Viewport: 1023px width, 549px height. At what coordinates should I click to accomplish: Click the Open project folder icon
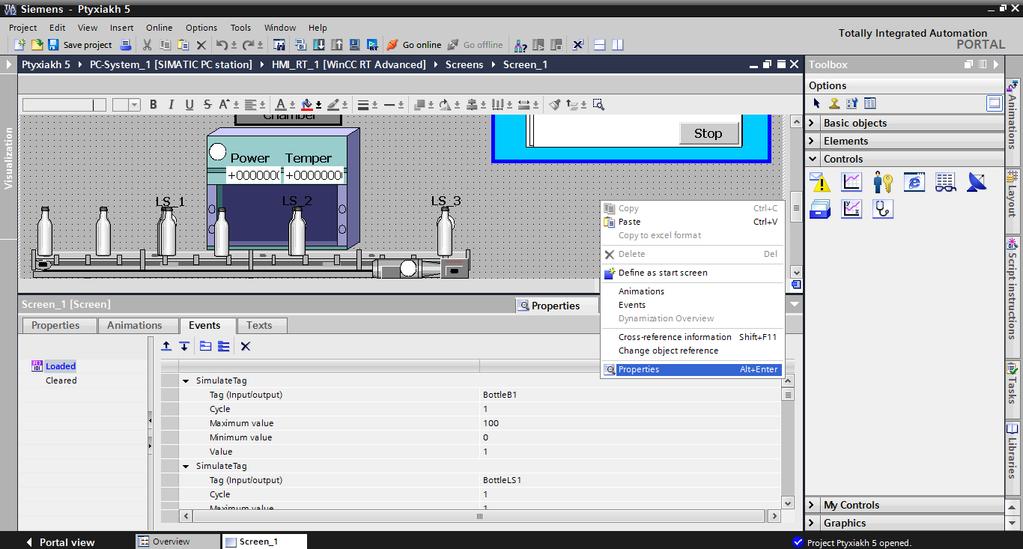click(x=37, y=45)
